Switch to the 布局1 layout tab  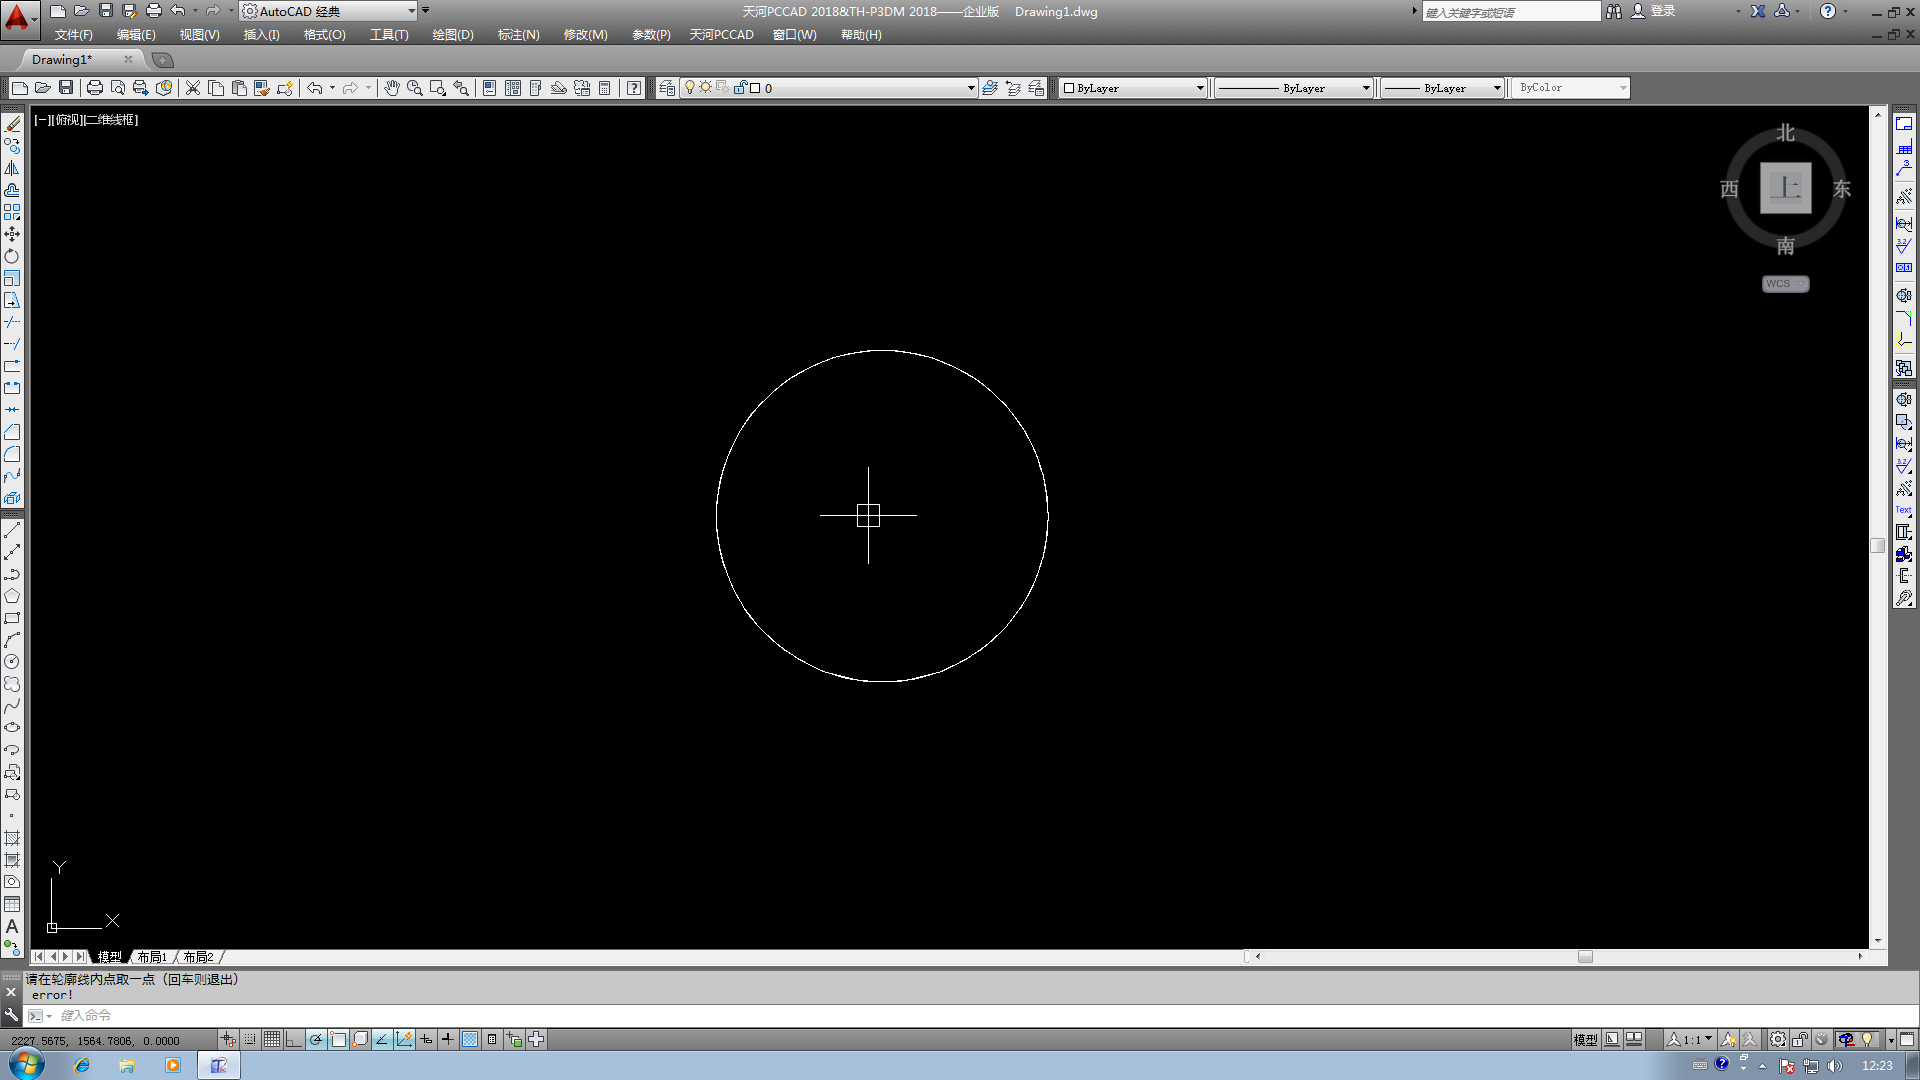(152, 957)
